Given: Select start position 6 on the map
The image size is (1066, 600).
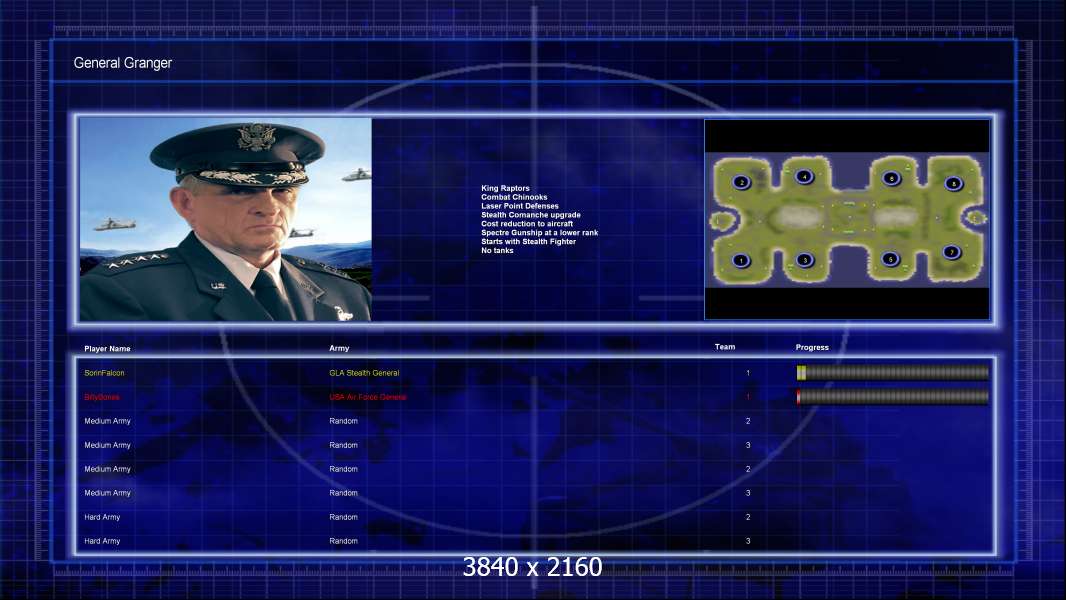Looking at the screenshot, I should tap(891, 178).
